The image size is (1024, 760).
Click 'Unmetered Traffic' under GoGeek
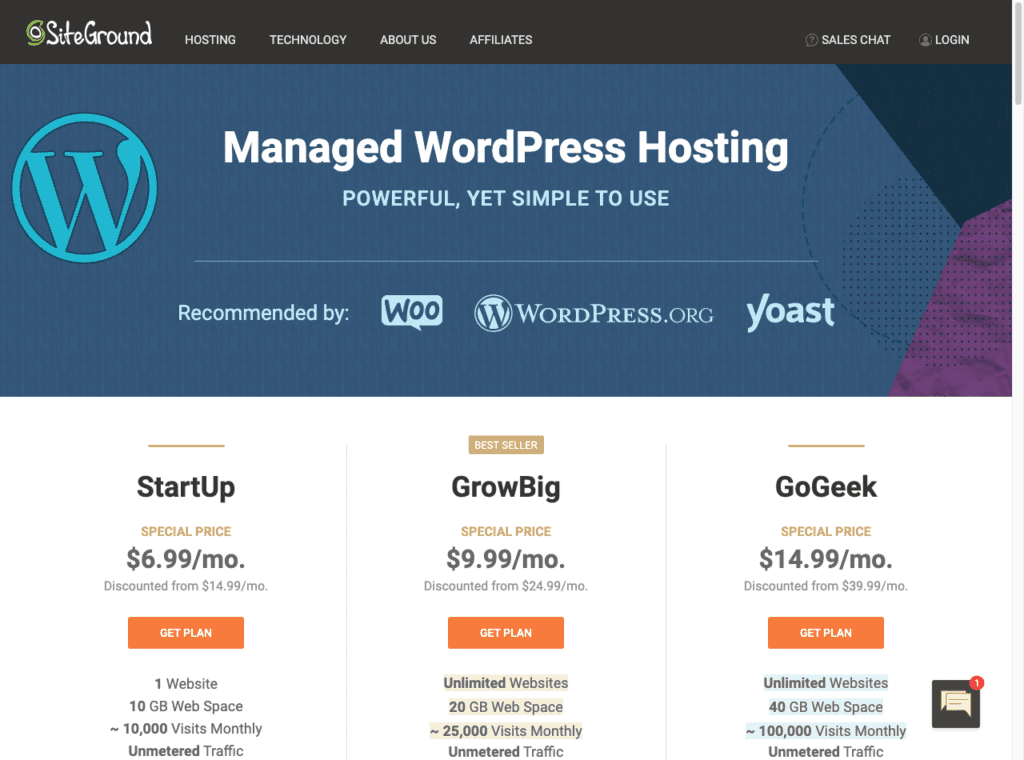point(826,752)
